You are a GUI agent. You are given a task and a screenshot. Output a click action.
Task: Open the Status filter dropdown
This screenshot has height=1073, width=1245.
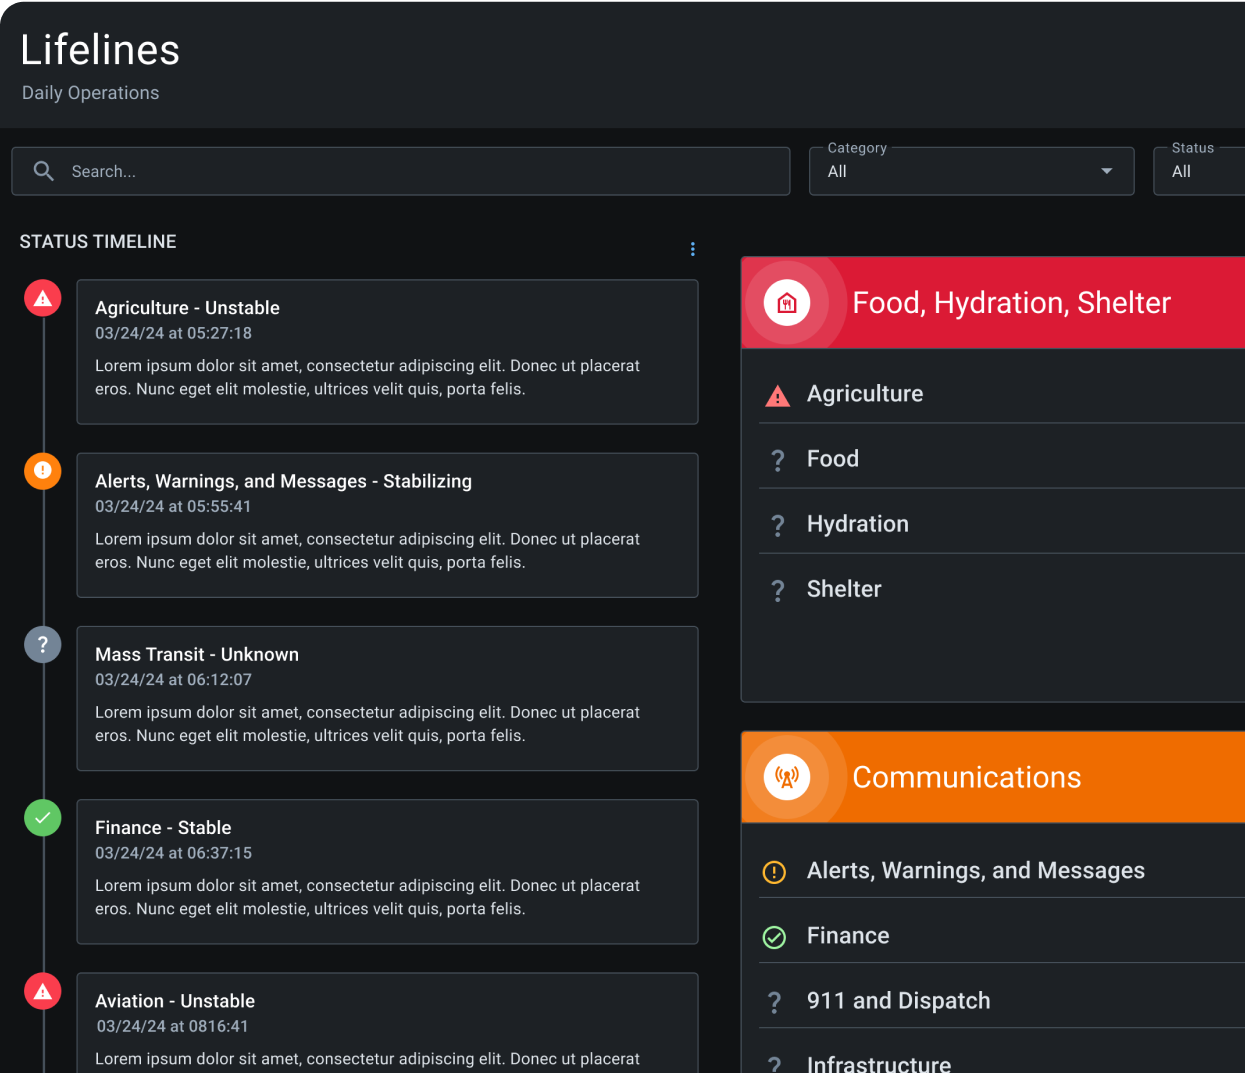[1199, 171]
